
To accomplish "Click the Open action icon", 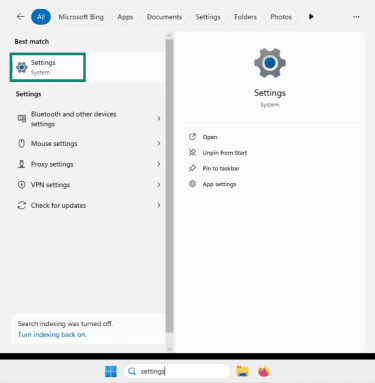I will point(192,137).
